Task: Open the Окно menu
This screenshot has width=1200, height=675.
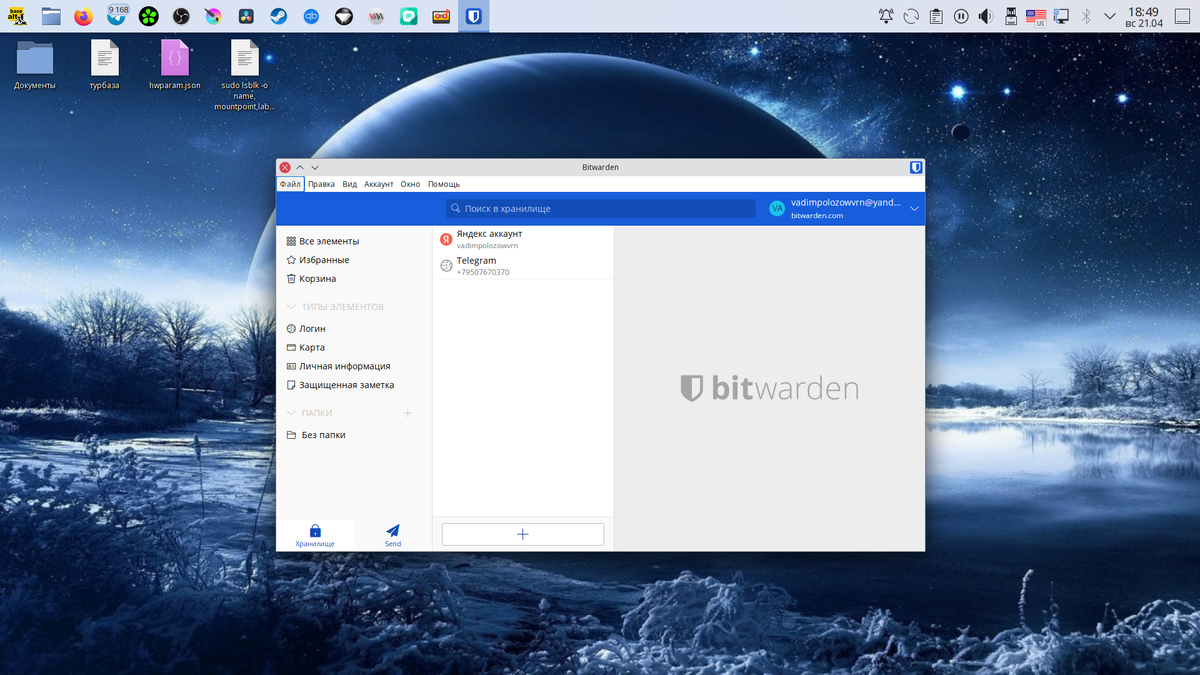Action: coord(410,184)
